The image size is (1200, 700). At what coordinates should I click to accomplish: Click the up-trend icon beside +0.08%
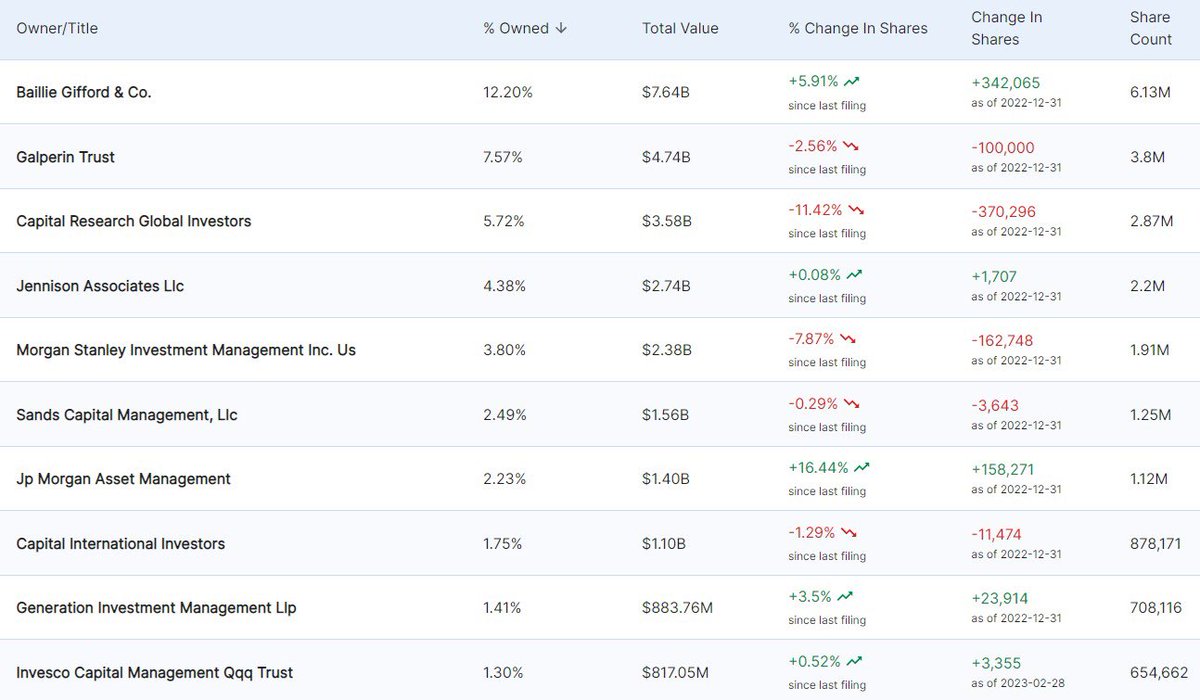[x=855, y=275]
